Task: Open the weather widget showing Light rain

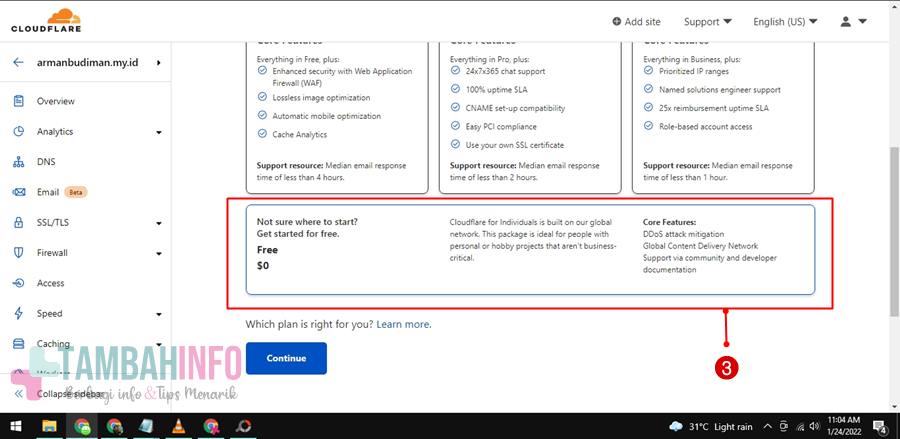Action: click(711, 426)
